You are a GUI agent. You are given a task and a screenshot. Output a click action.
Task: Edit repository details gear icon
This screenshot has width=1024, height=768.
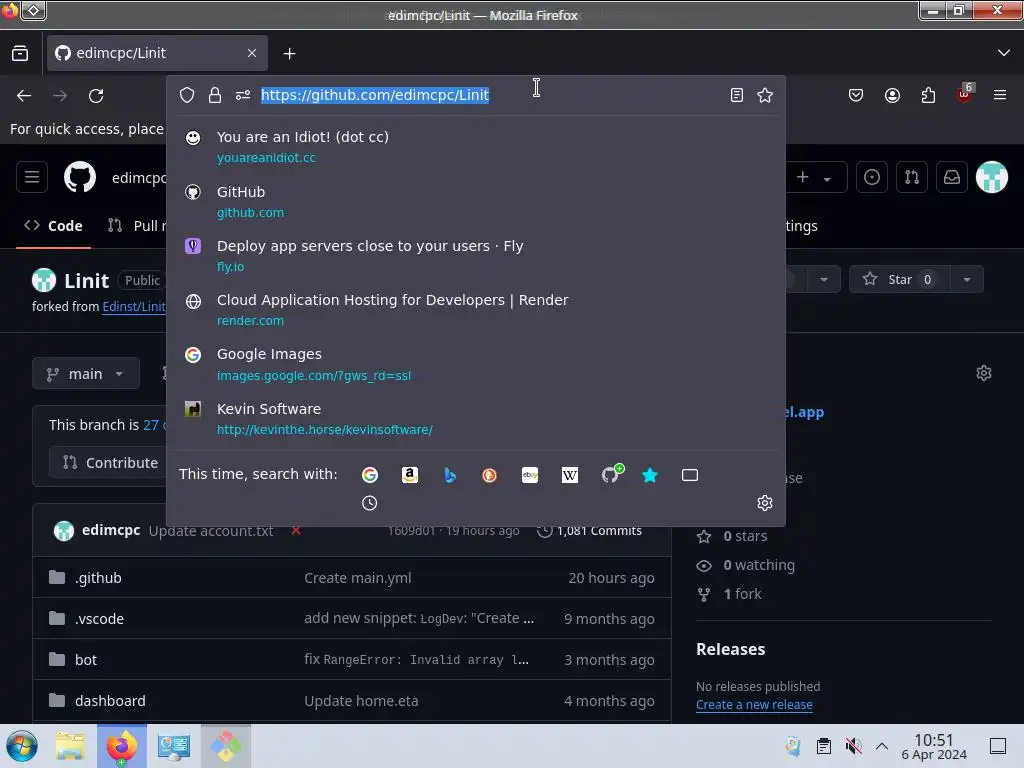pos(984,373)
